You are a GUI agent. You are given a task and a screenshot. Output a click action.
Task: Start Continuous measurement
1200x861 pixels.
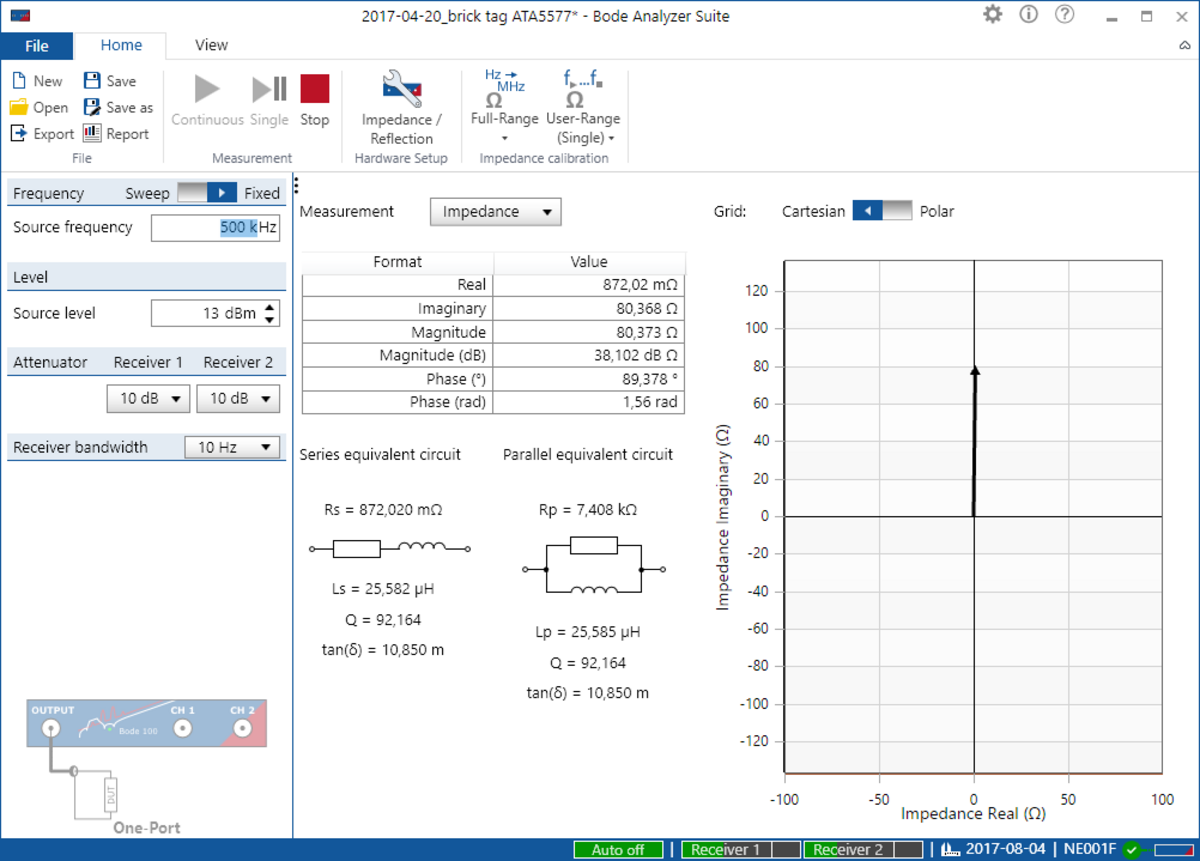coord(207,100)
